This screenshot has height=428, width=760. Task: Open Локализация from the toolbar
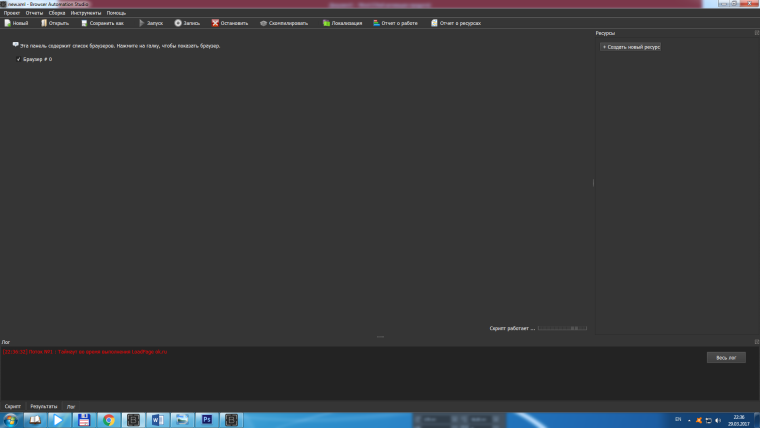341,22
